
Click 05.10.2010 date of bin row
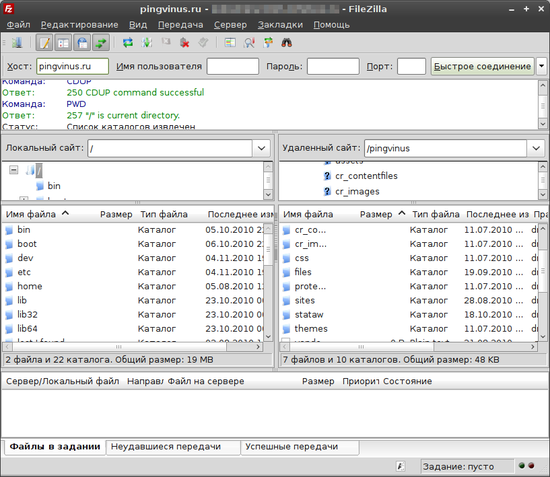pos(234,230)
